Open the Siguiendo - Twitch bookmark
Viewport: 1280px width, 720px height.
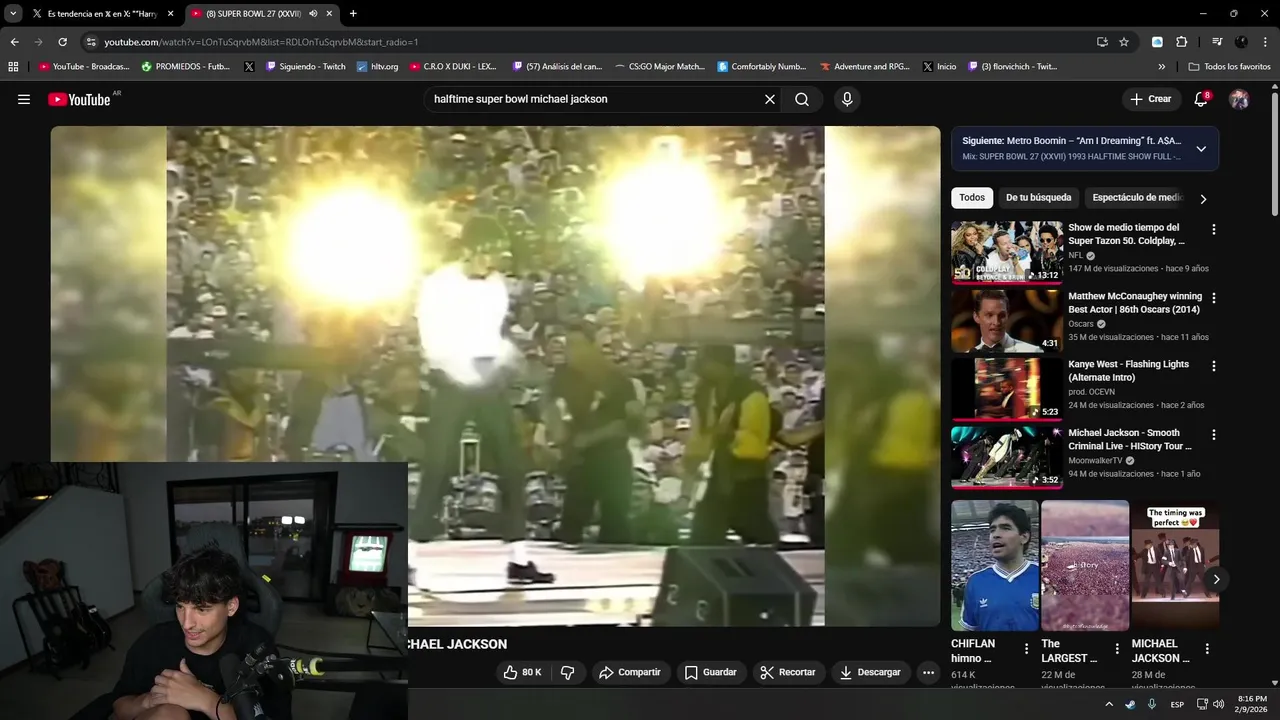306,67
